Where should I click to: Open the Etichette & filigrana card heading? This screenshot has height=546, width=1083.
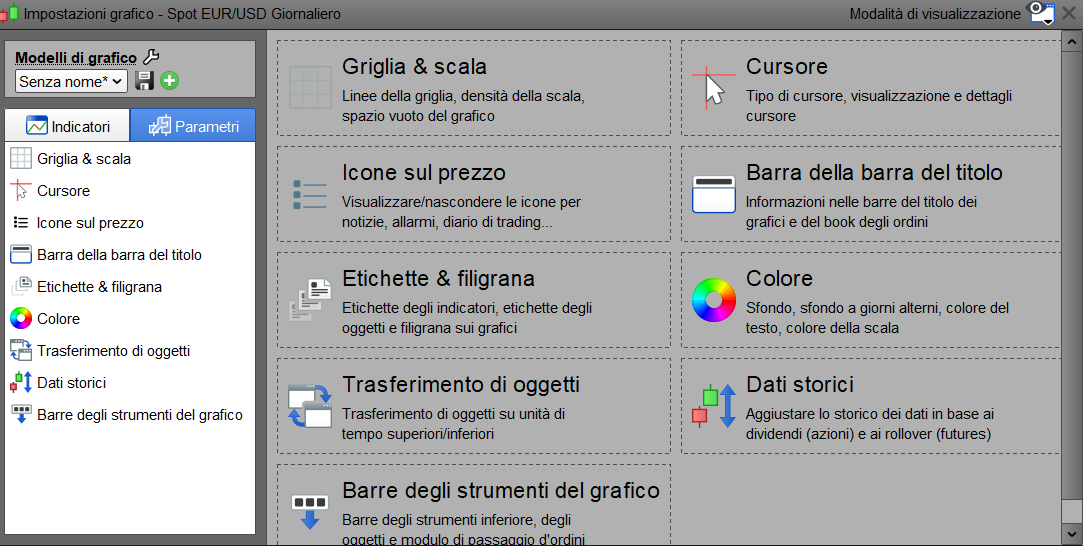pos(439,278)
